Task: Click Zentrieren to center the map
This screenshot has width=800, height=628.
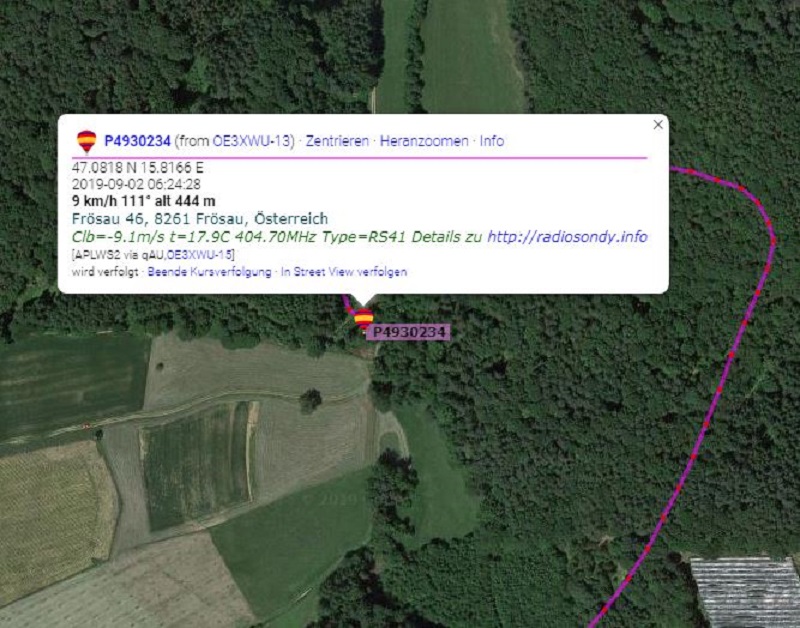Action: [x=337, y=141]
